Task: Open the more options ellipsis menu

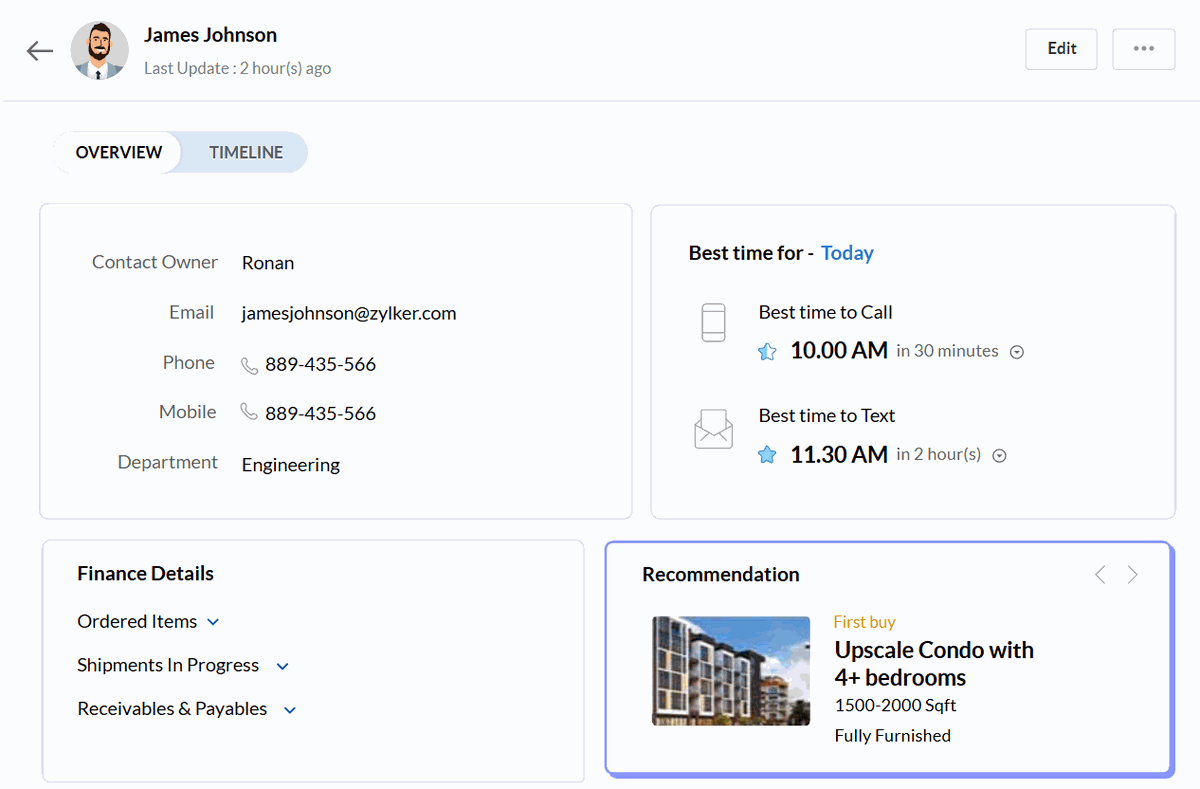Action: 1144,49
